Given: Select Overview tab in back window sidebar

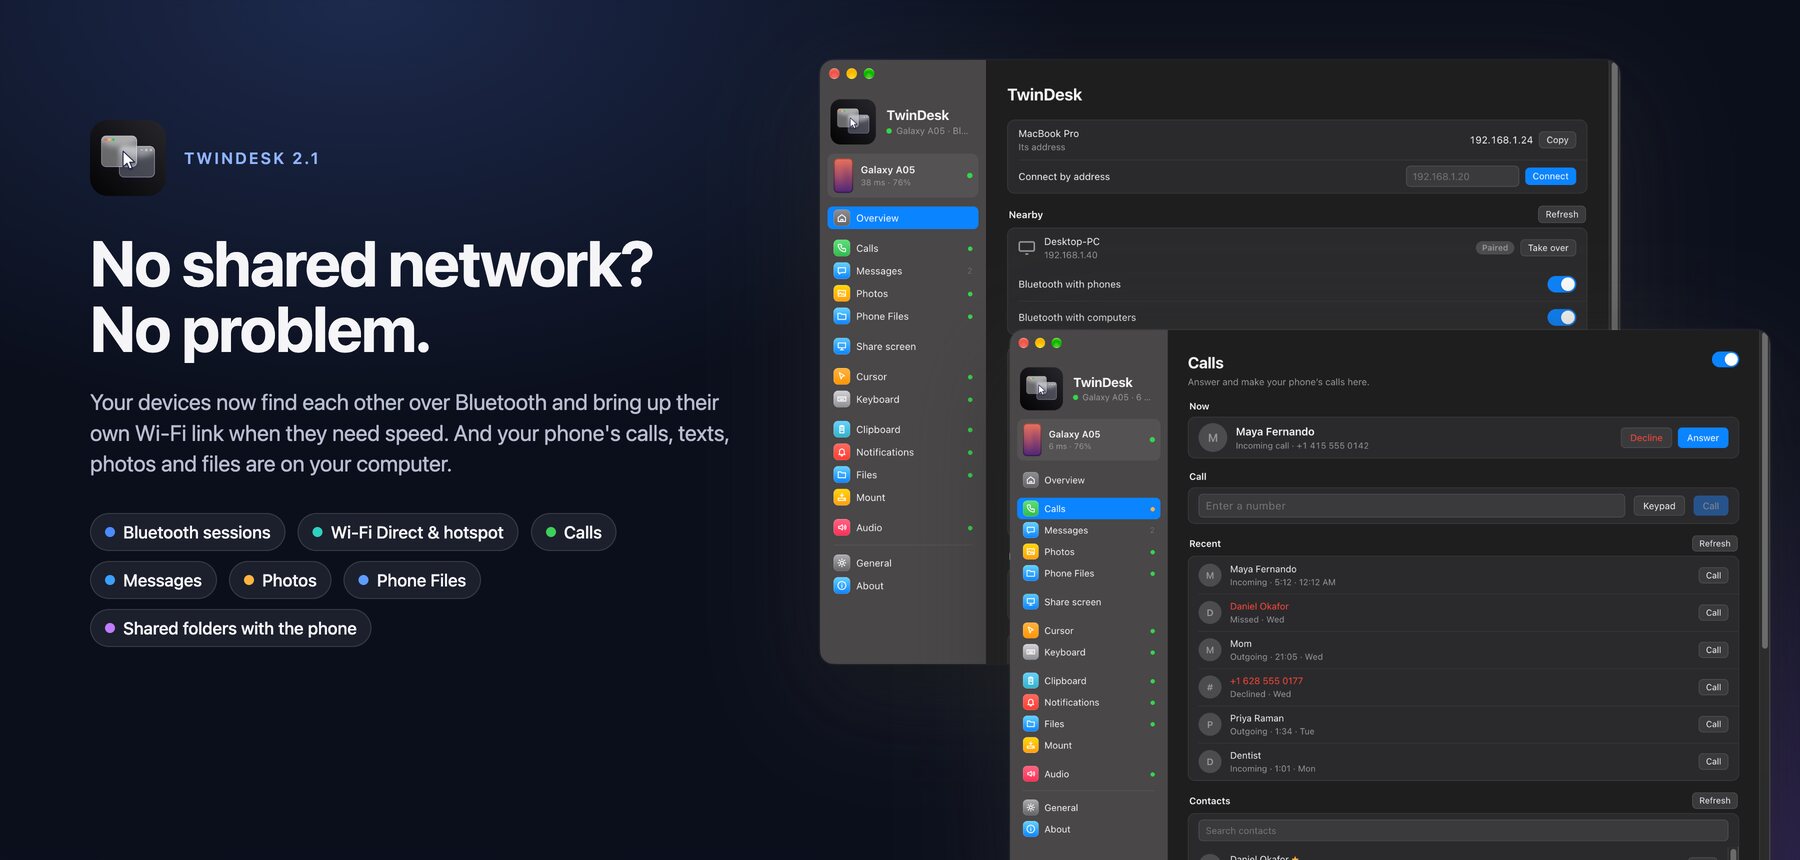Looking at the screenshot, I should [x=902, y=218].
